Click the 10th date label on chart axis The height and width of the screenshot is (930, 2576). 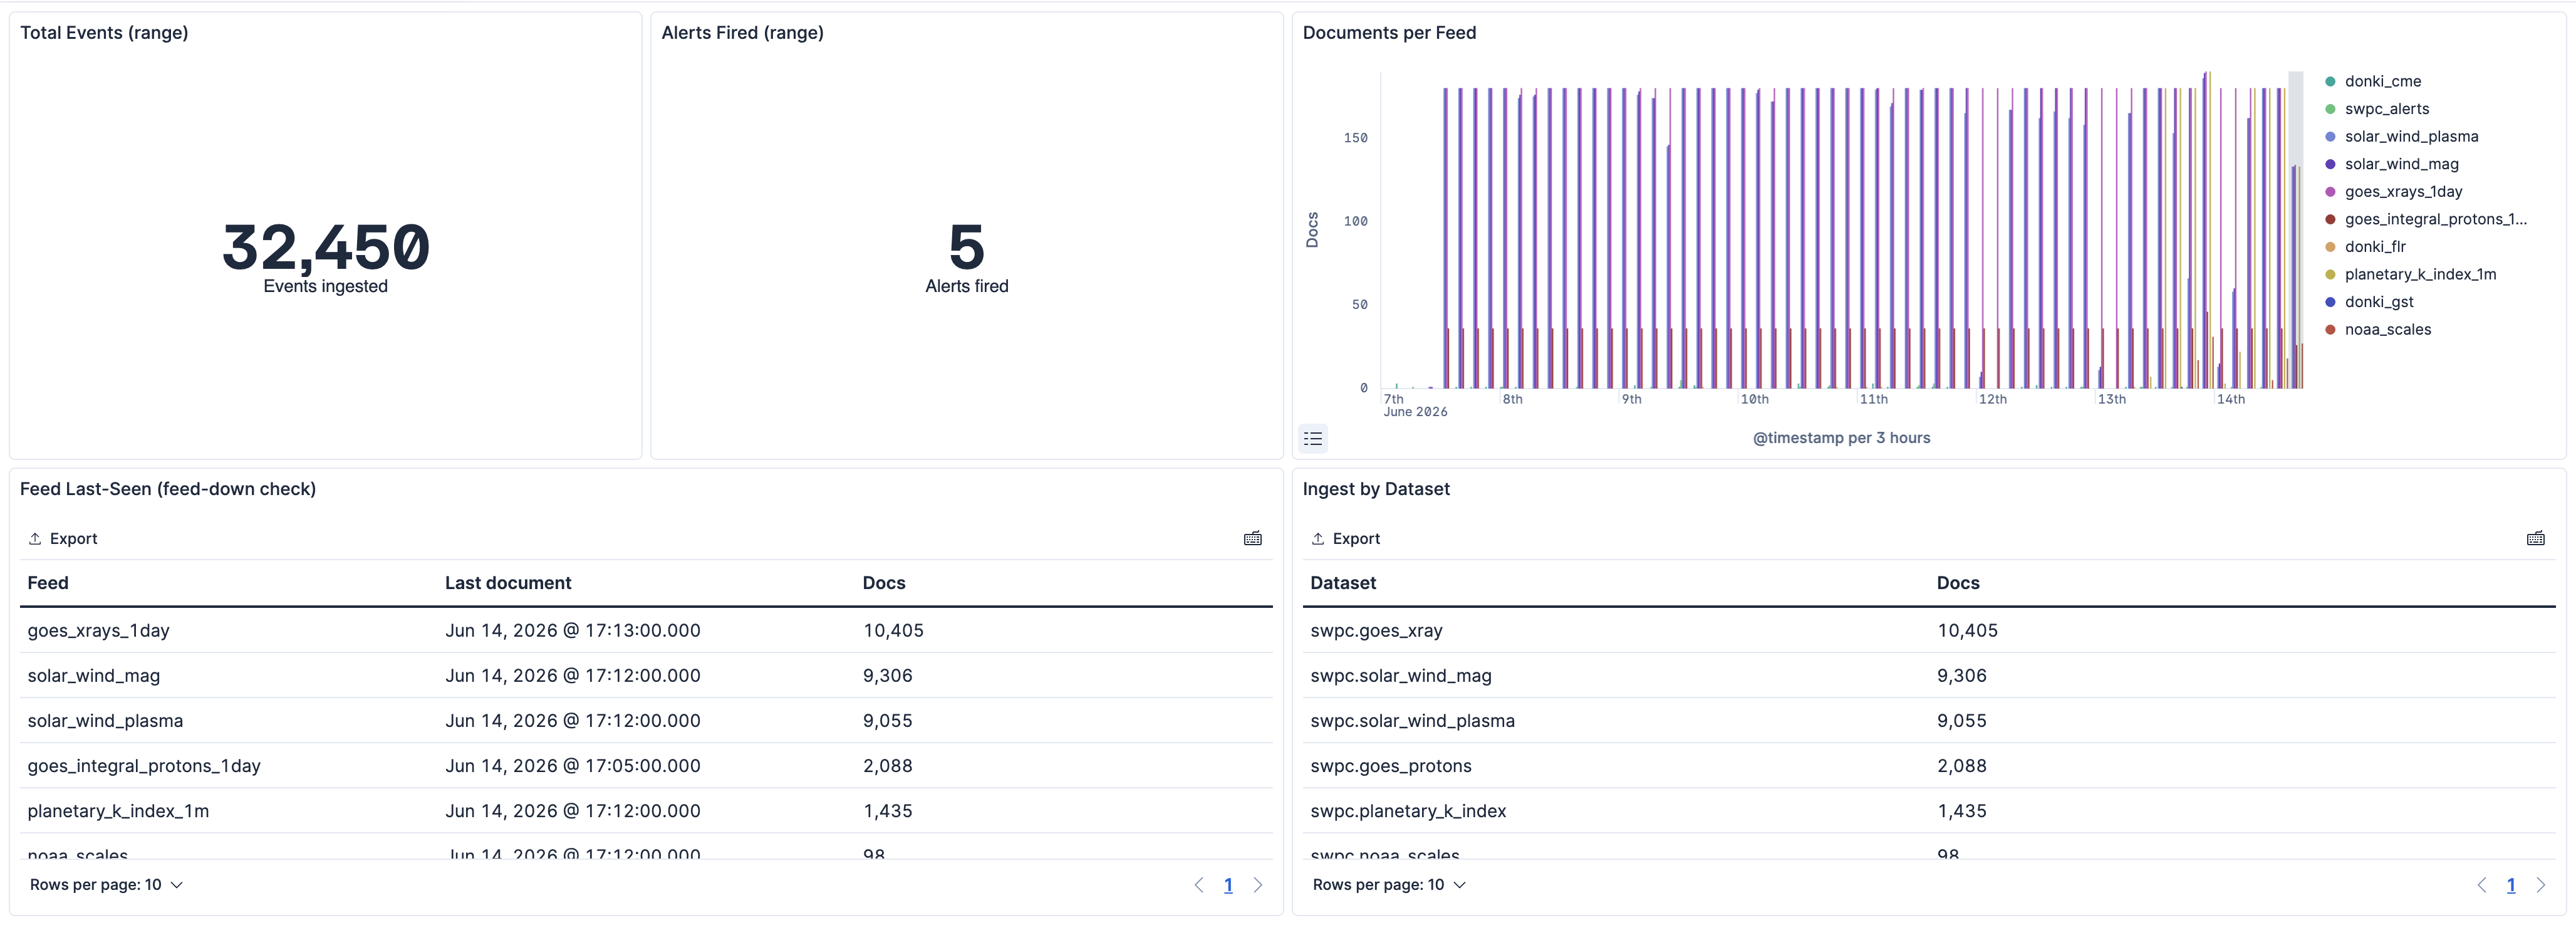click(1754, 399)
